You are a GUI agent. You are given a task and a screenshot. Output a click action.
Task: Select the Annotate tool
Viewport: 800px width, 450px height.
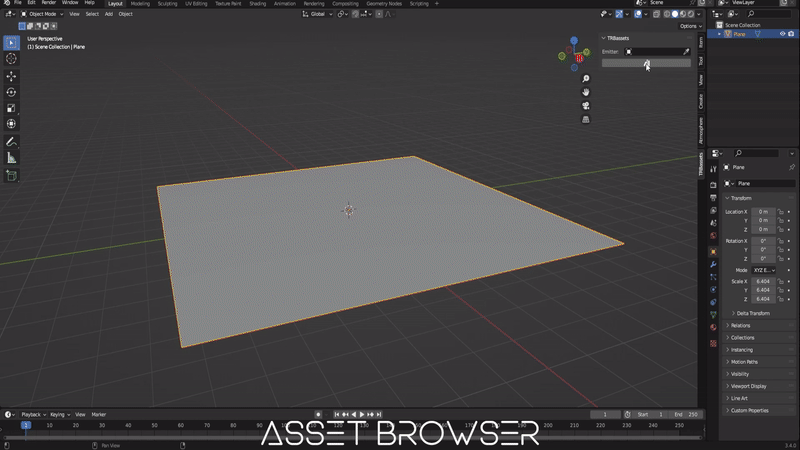tap(11, 142)
